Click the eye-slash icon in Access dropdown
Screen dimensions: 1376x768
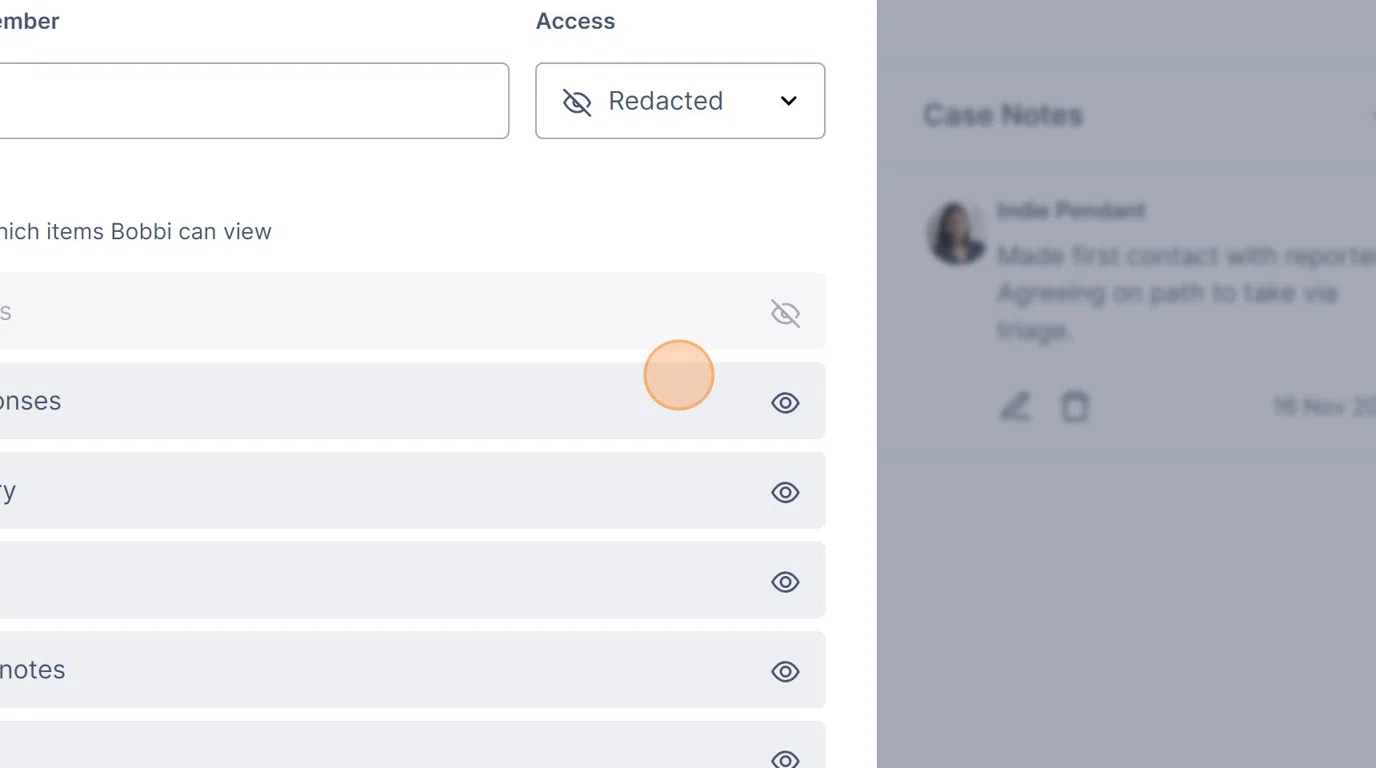click(x=577, y=101)
